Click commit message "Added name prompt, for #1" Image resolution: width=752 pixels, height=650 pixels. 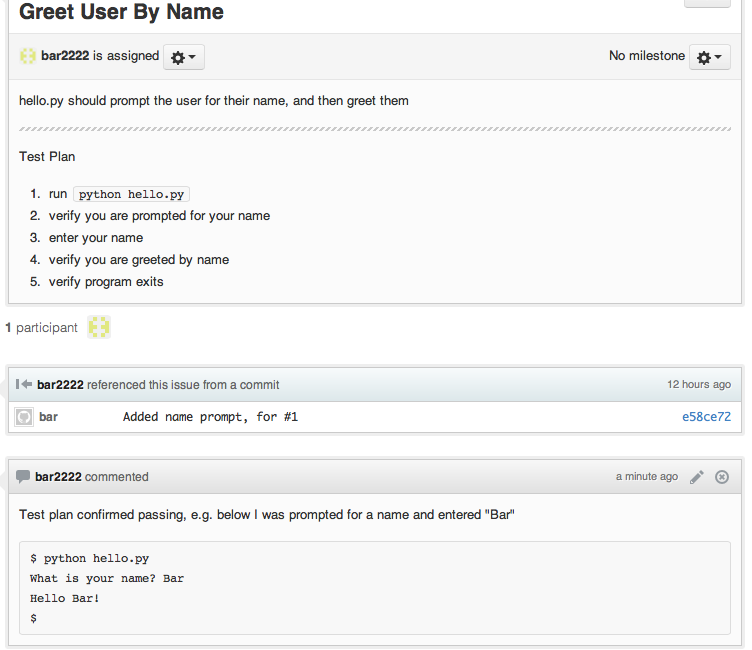[x=210, y=417]
